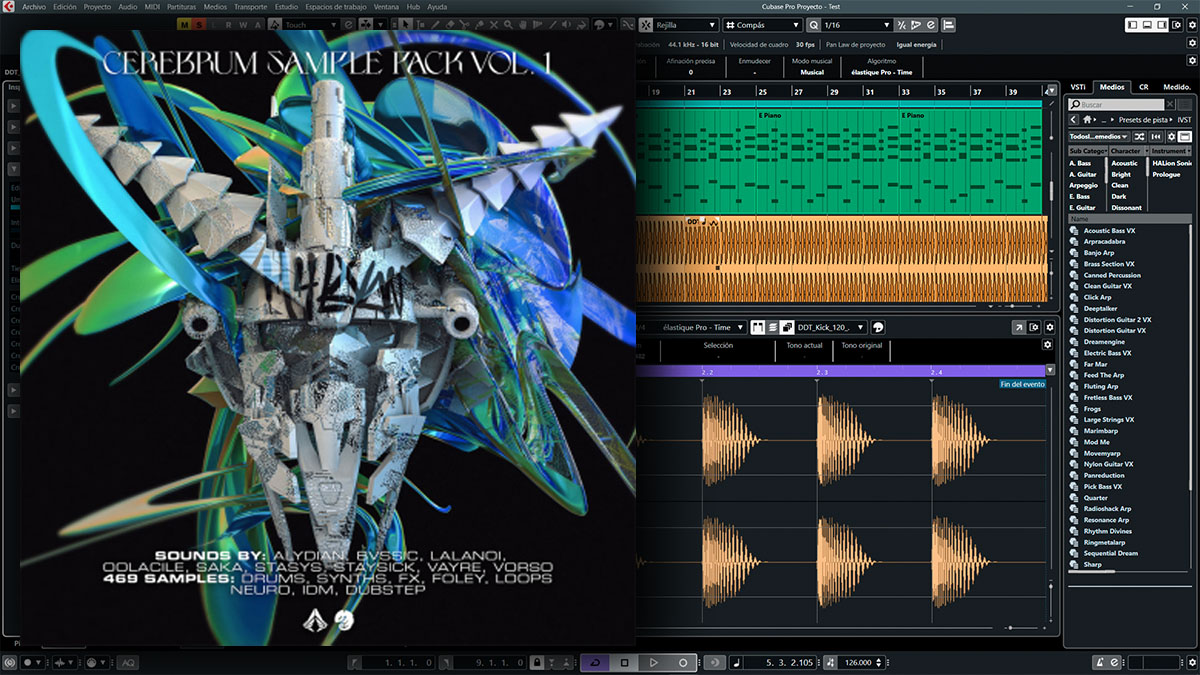Select the Play speaker tool
Viewport: 1200px width, 675px height.
click(565, 24)
